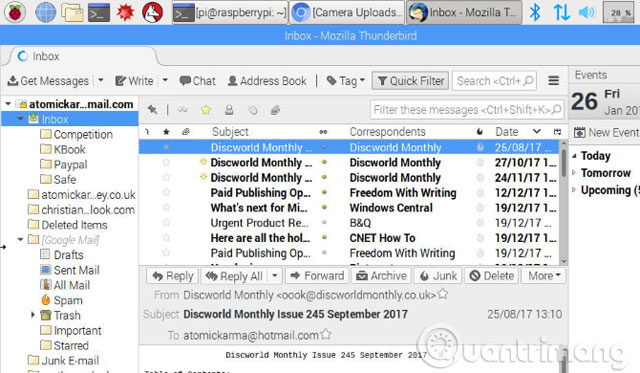Toggle unread messages filter icon

pos(182,109)
